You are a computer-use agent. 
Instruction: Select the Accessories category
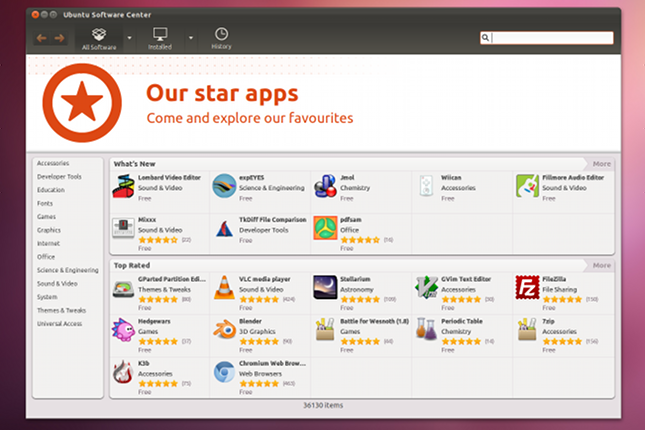pos(53,163)
